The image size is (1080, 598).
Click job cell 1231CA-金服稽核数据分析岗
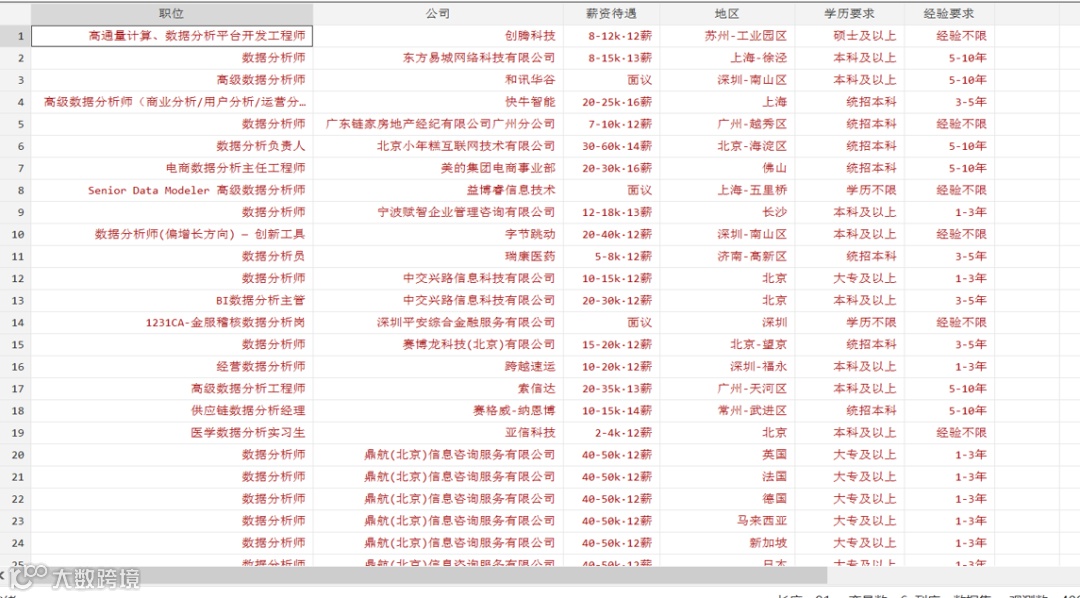172,322
